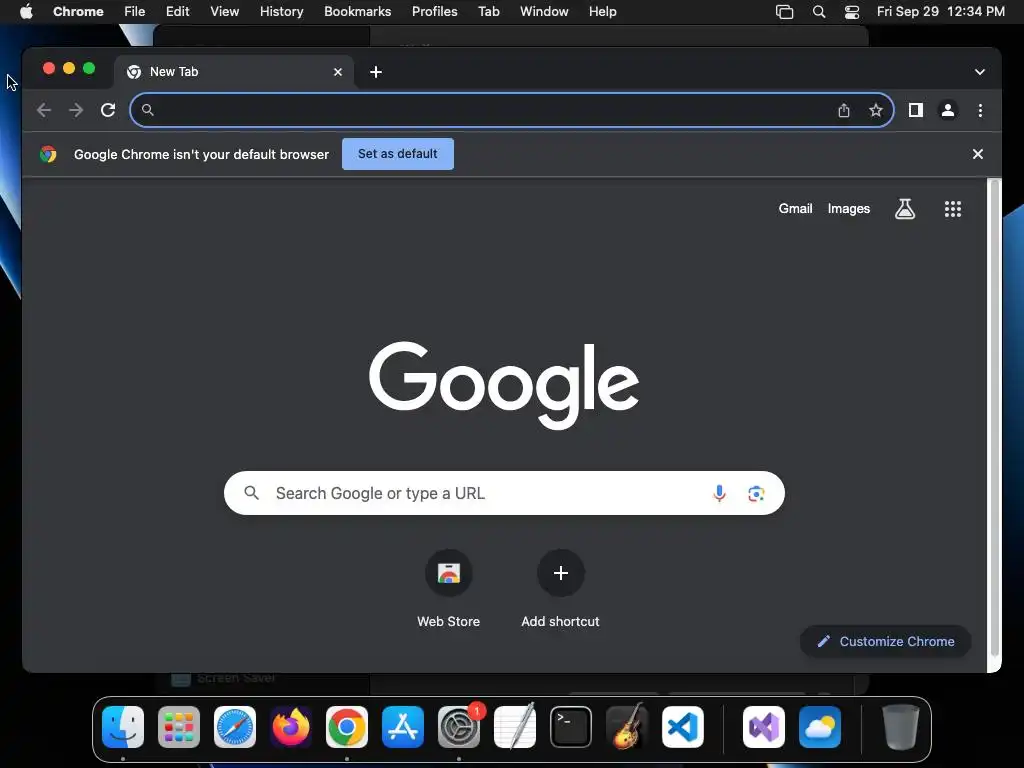Open Google apps grid

pyautogui.click(x=953, y=209)
